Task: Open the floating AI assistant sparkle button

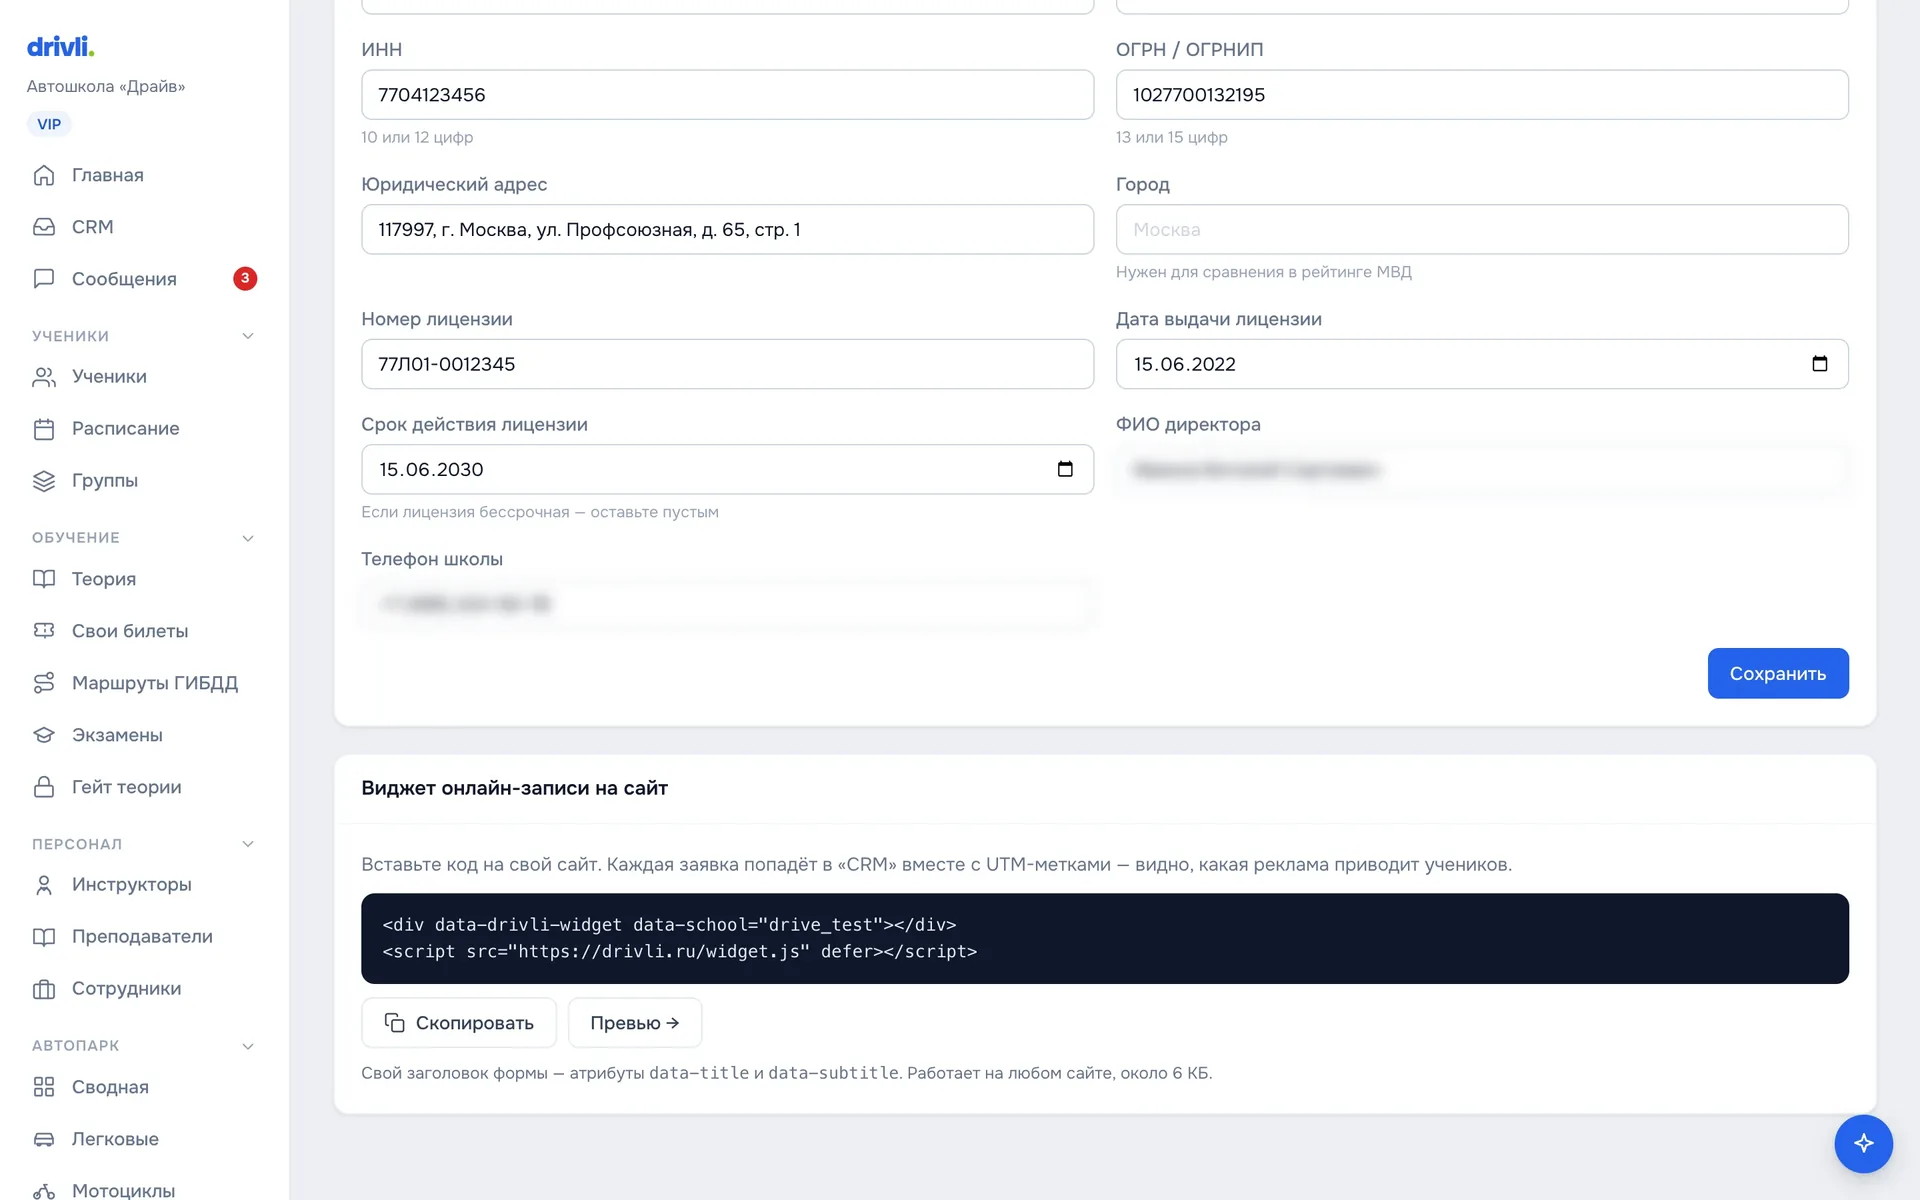Action: pyautogui.click(x=1863, y=1143)
